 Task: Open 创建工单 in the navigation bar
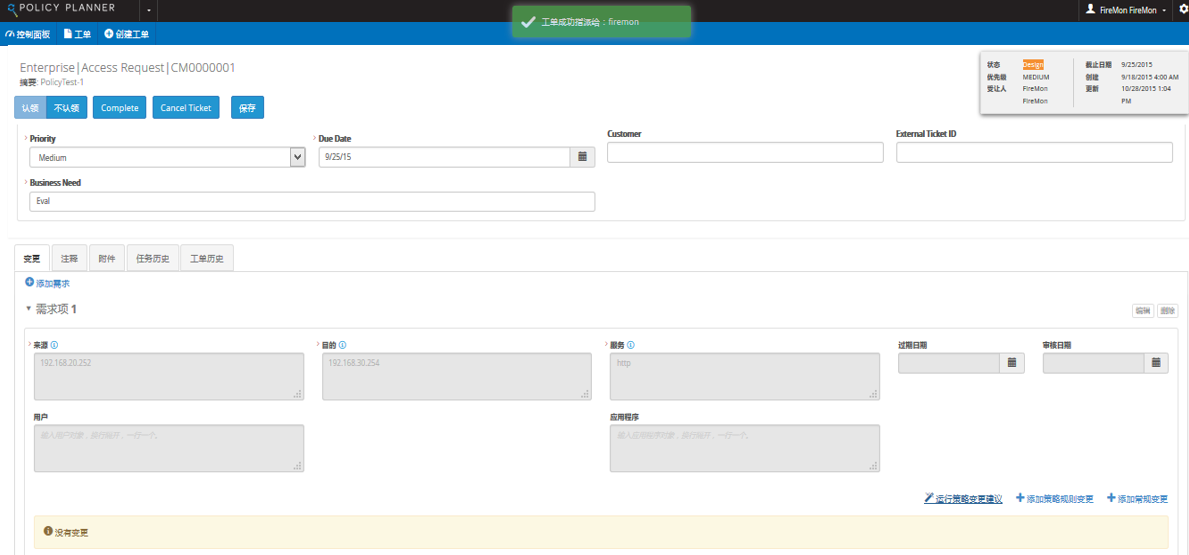(127, 34)
